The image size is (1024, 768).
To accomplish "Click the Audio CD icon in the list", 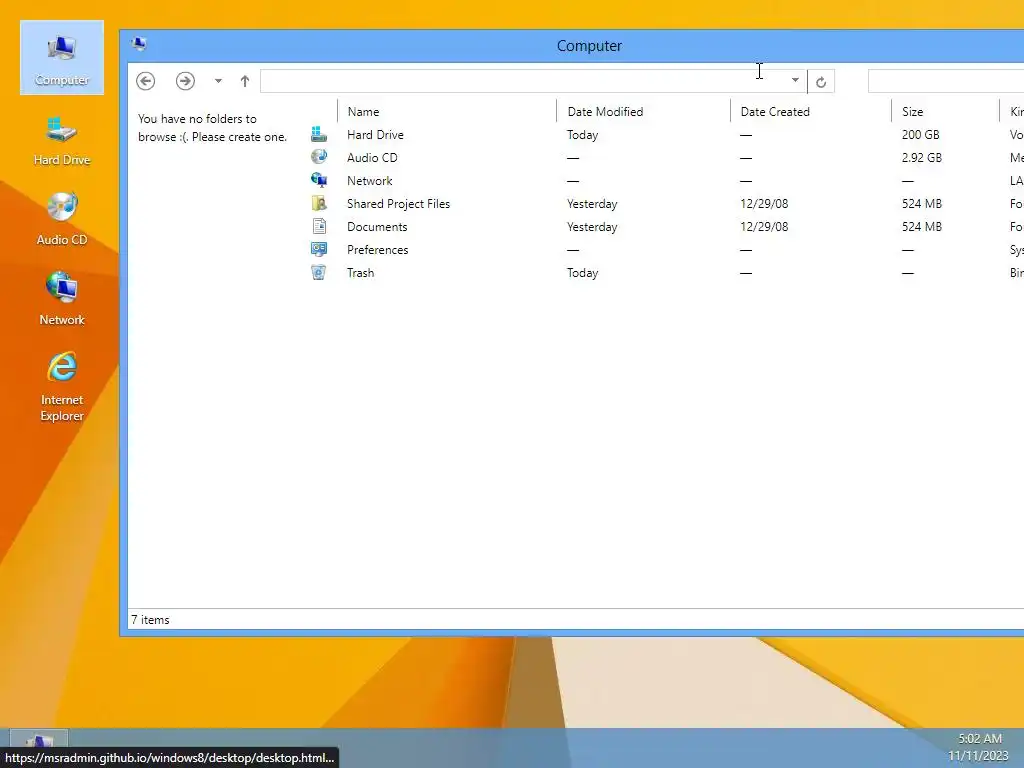I will pos(319,157).
